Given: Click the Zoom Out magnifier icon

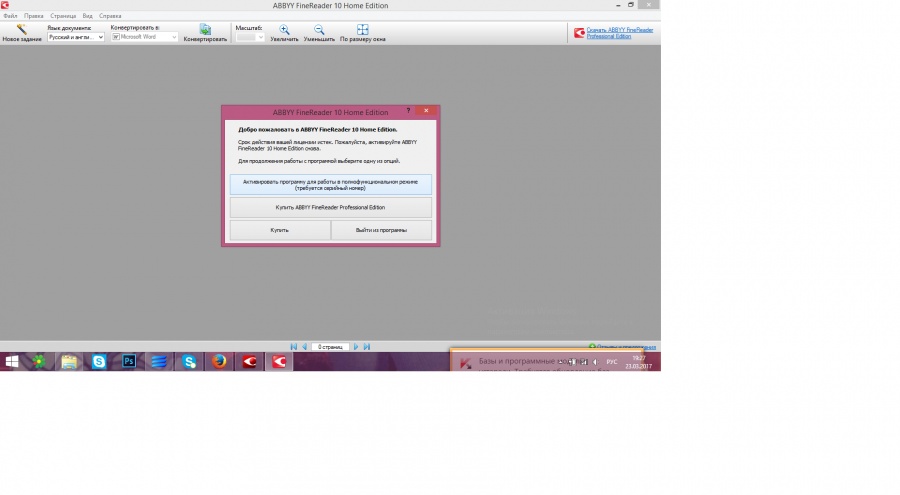Looking at the screenshot, I should click(x=319, y=29).
